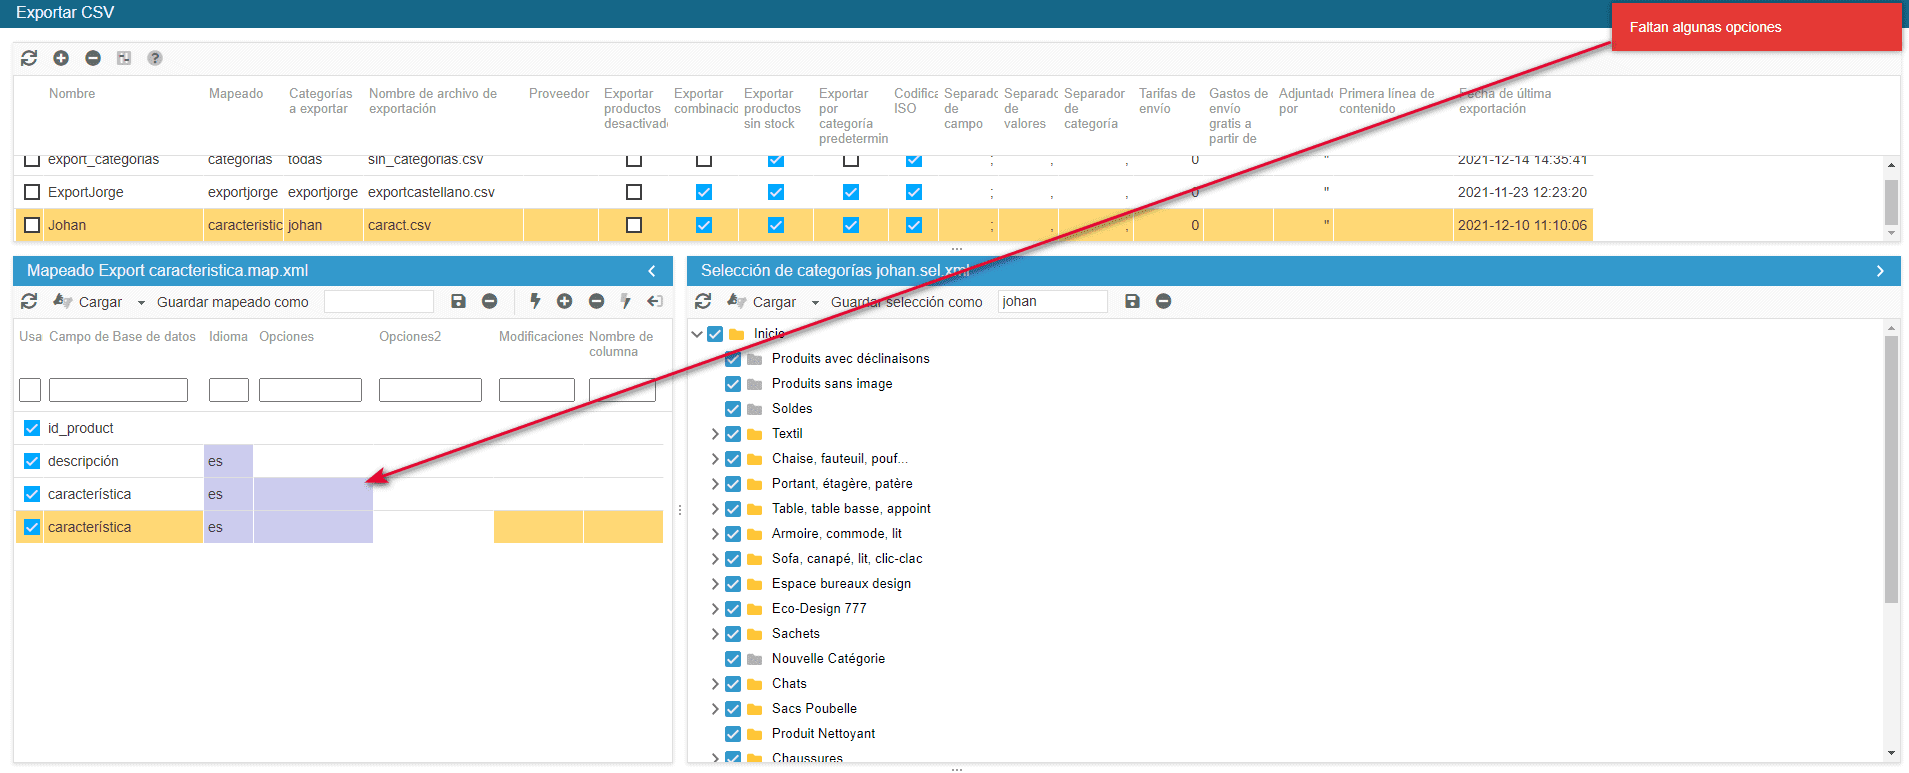Screen dimensions: 1909x773
Task: Save the category selection with the disk icon
Action: tap(1132, 301)
